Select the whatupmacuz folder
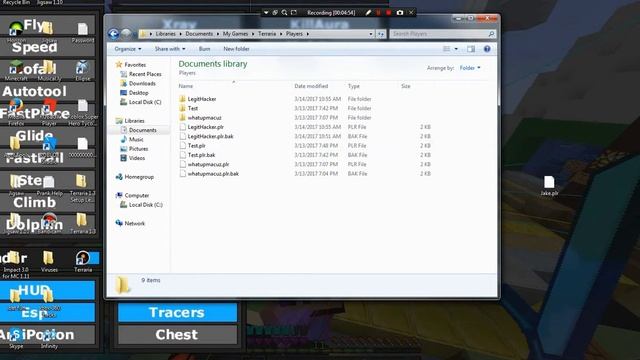The image size is (640, 360). (200, 118)
